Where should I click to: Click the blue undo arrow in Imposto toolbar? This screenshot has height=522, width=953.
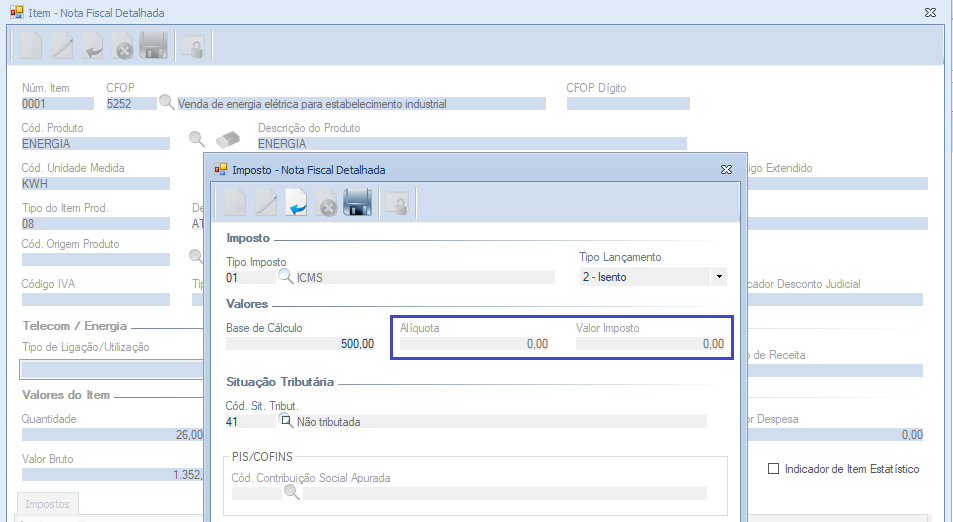pyautogui.click(x=297, y=204)
